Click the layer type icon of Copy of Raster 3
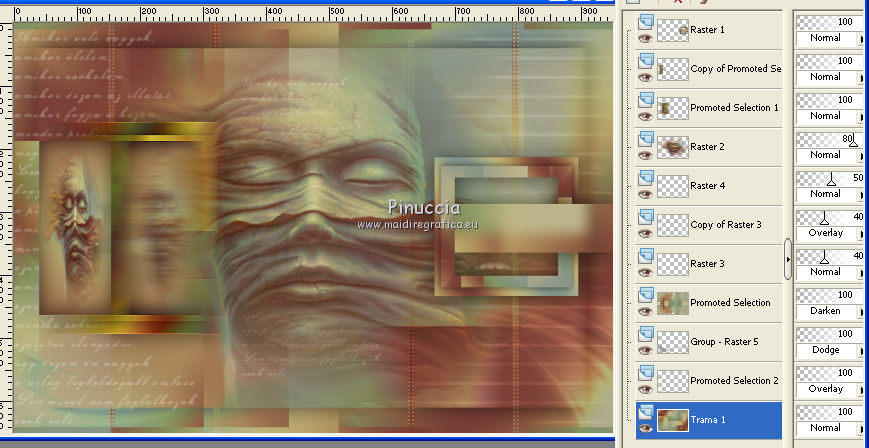This screenshot has height=448, width=869. pos(646,217)
